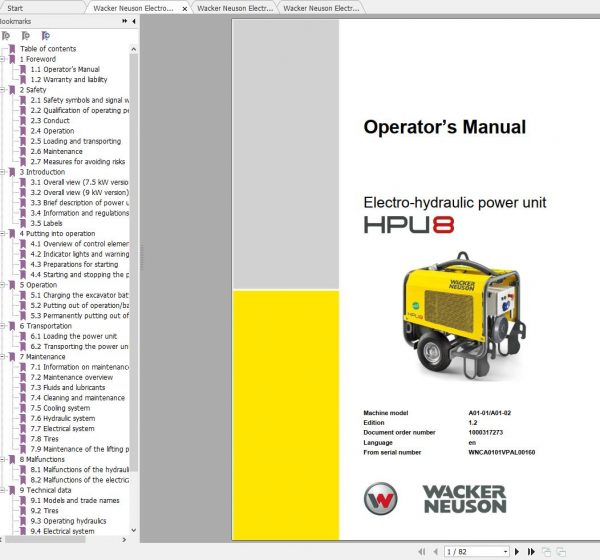
Task: Switch to the third Wacker Neuson tab
Action: point(321,8)
